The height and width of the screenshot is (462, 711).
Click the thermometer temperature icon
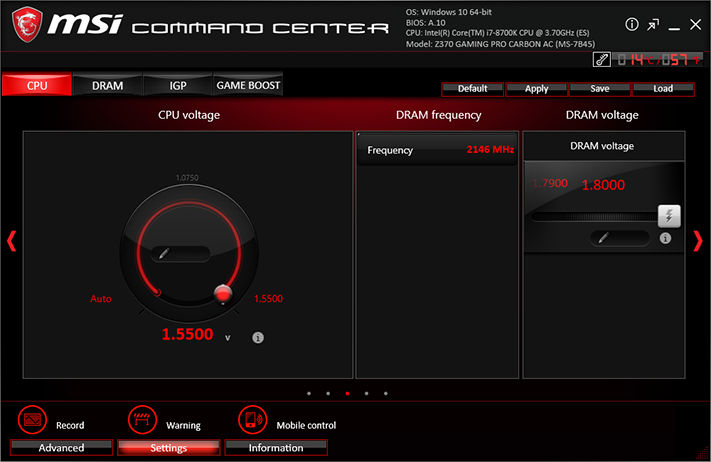(602, 59)
